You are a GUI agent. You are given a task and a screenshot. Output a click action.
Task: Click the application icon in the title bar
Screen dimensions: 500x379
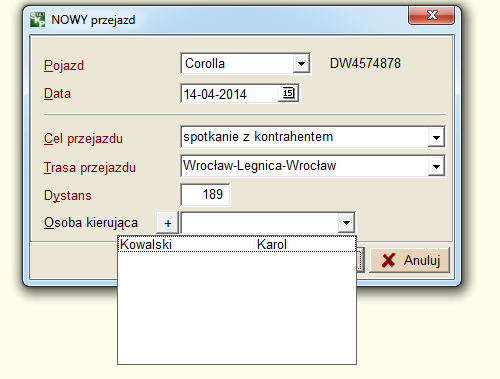[x=37, y=20]
